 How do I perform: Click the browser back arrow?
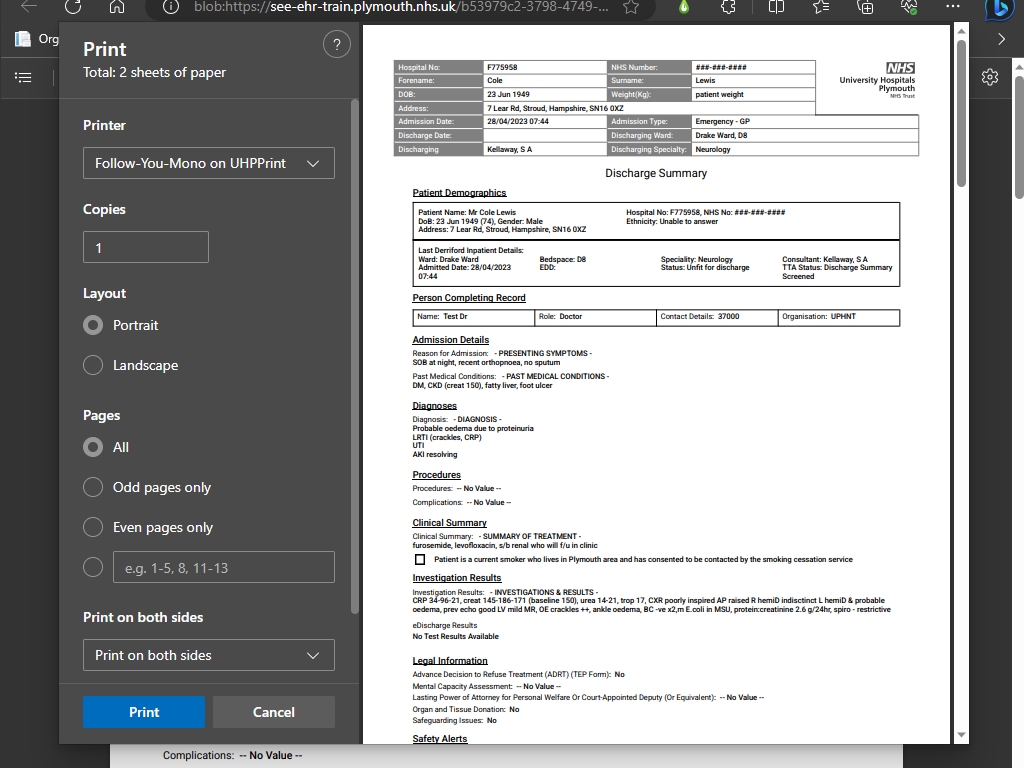tap(29, 7)
